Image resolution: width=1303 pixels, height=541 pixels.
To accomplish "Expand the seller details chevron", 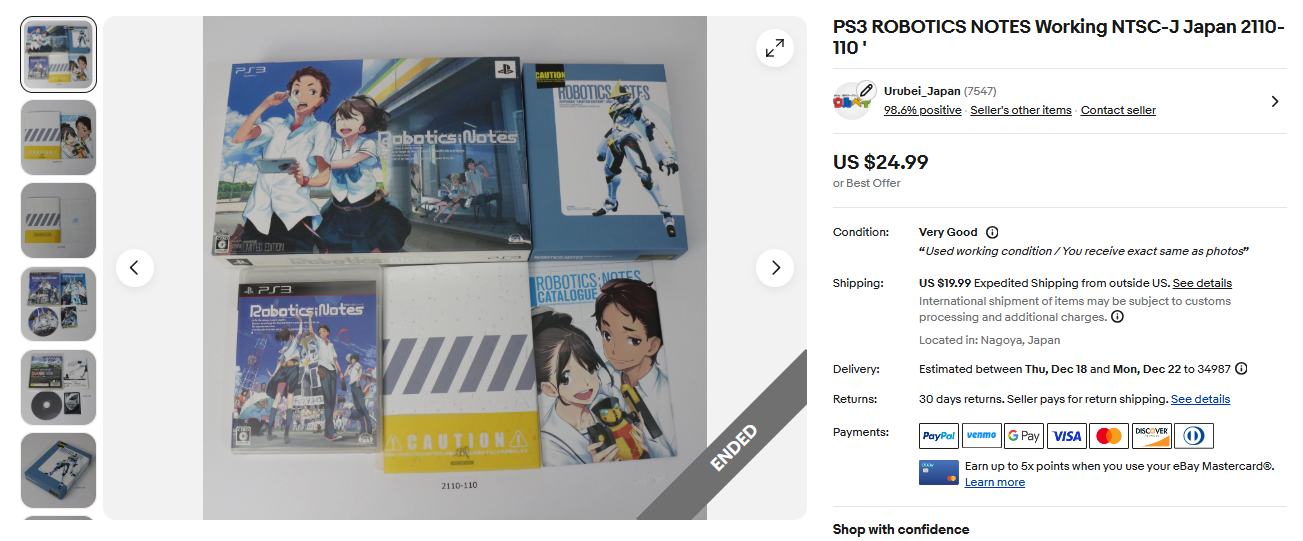I will tap(1274, 101).
